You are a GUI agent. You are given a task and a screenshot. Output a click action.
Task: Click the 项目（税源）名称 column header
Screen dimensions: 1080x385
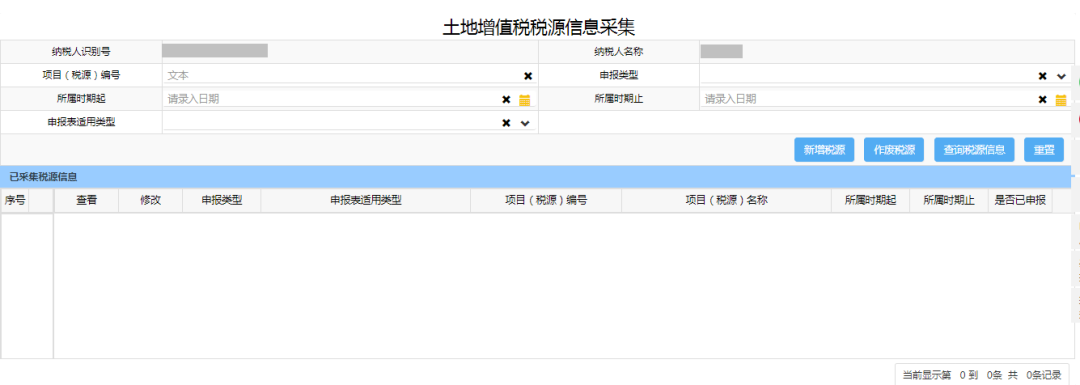(x=726, y=200)
